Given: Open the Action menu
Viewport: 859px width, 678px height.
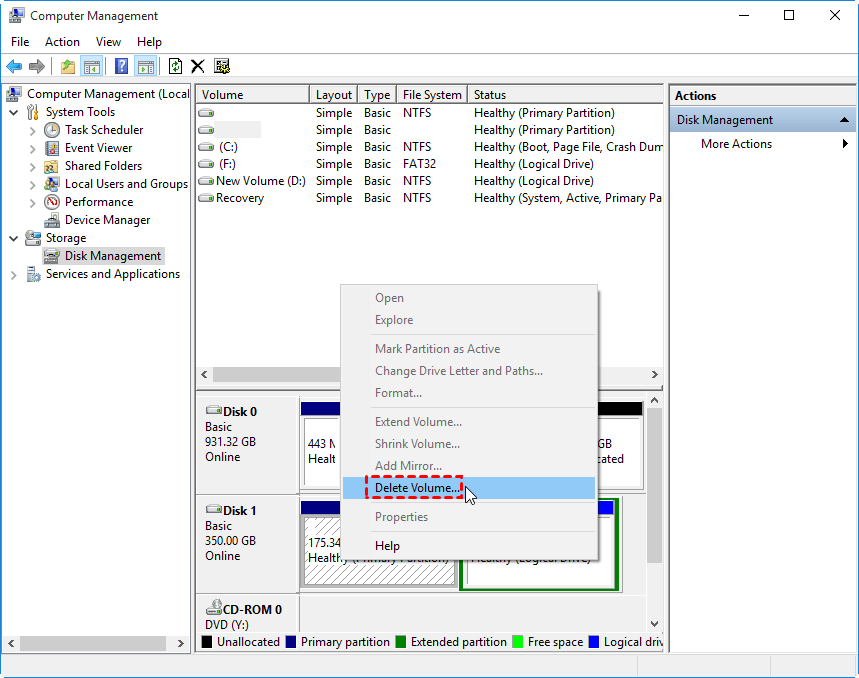Looking at the screenshot, I should [x=62, y=42].
